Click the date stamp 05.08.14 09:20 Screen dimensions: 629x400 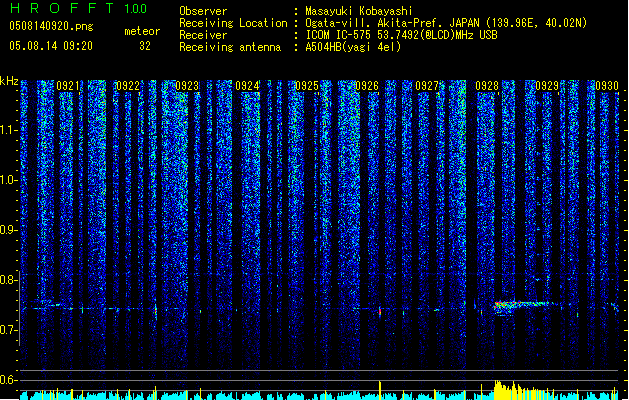click(x=51, y=46)
